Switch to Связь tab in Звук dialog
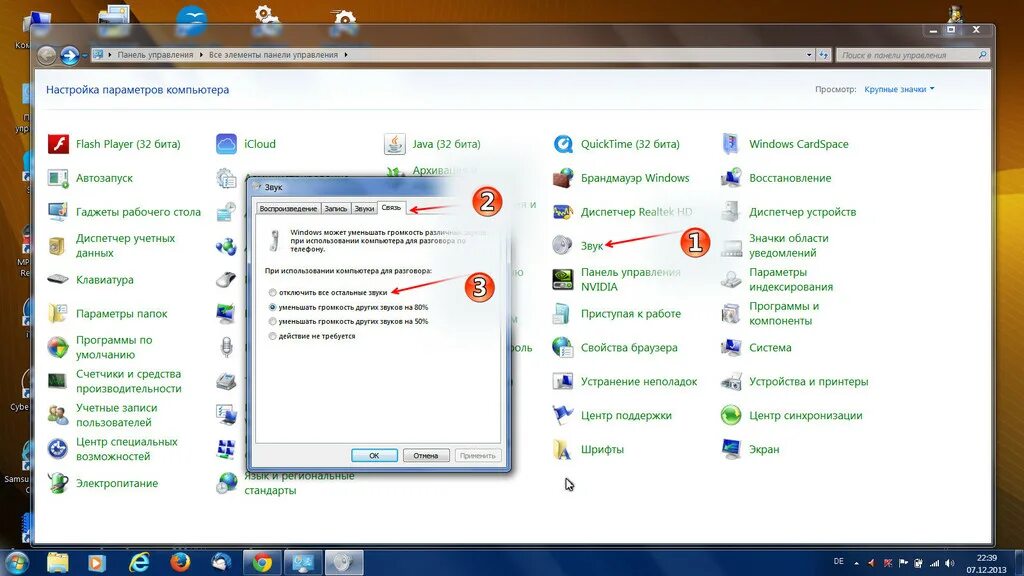The height and width of the screenshot is (576, 1024). pos(391,208)
